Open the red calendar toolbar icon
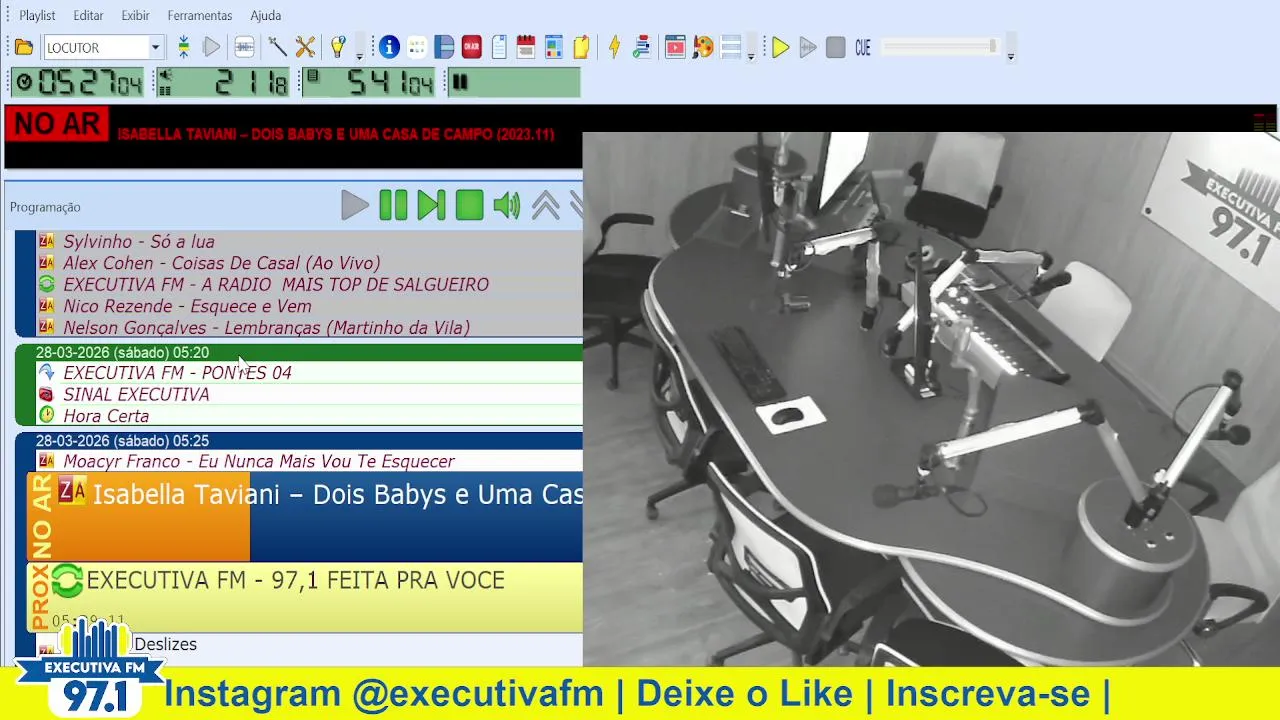 tap(526, 47)
